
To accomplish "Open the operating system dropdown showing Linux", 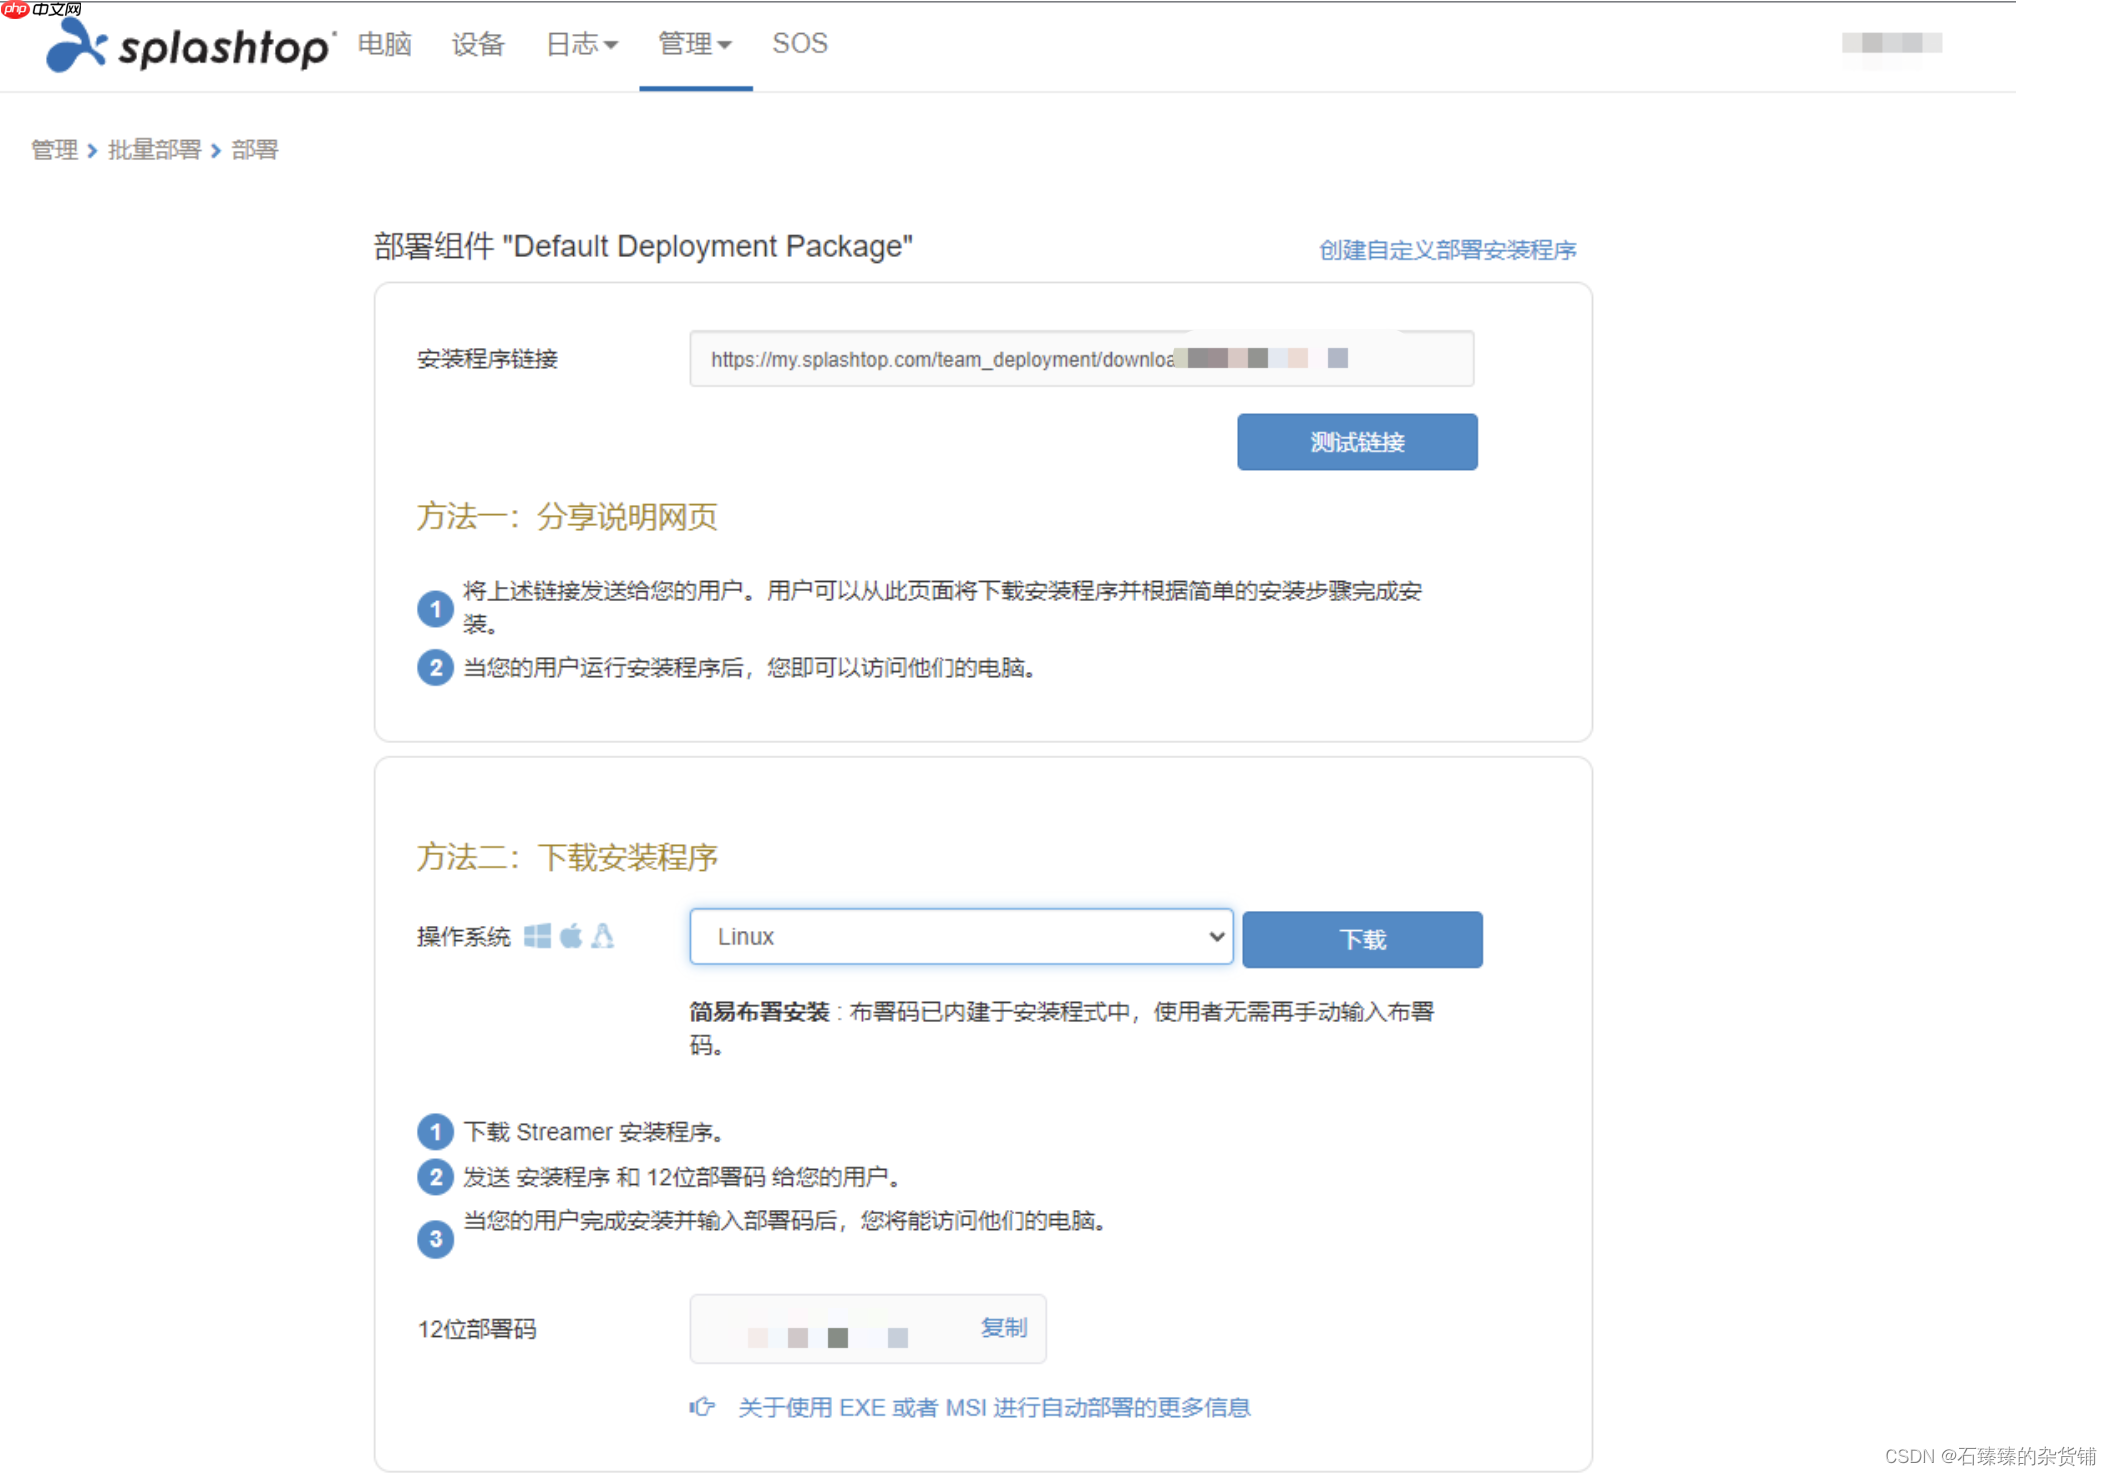I will [960, 937].
